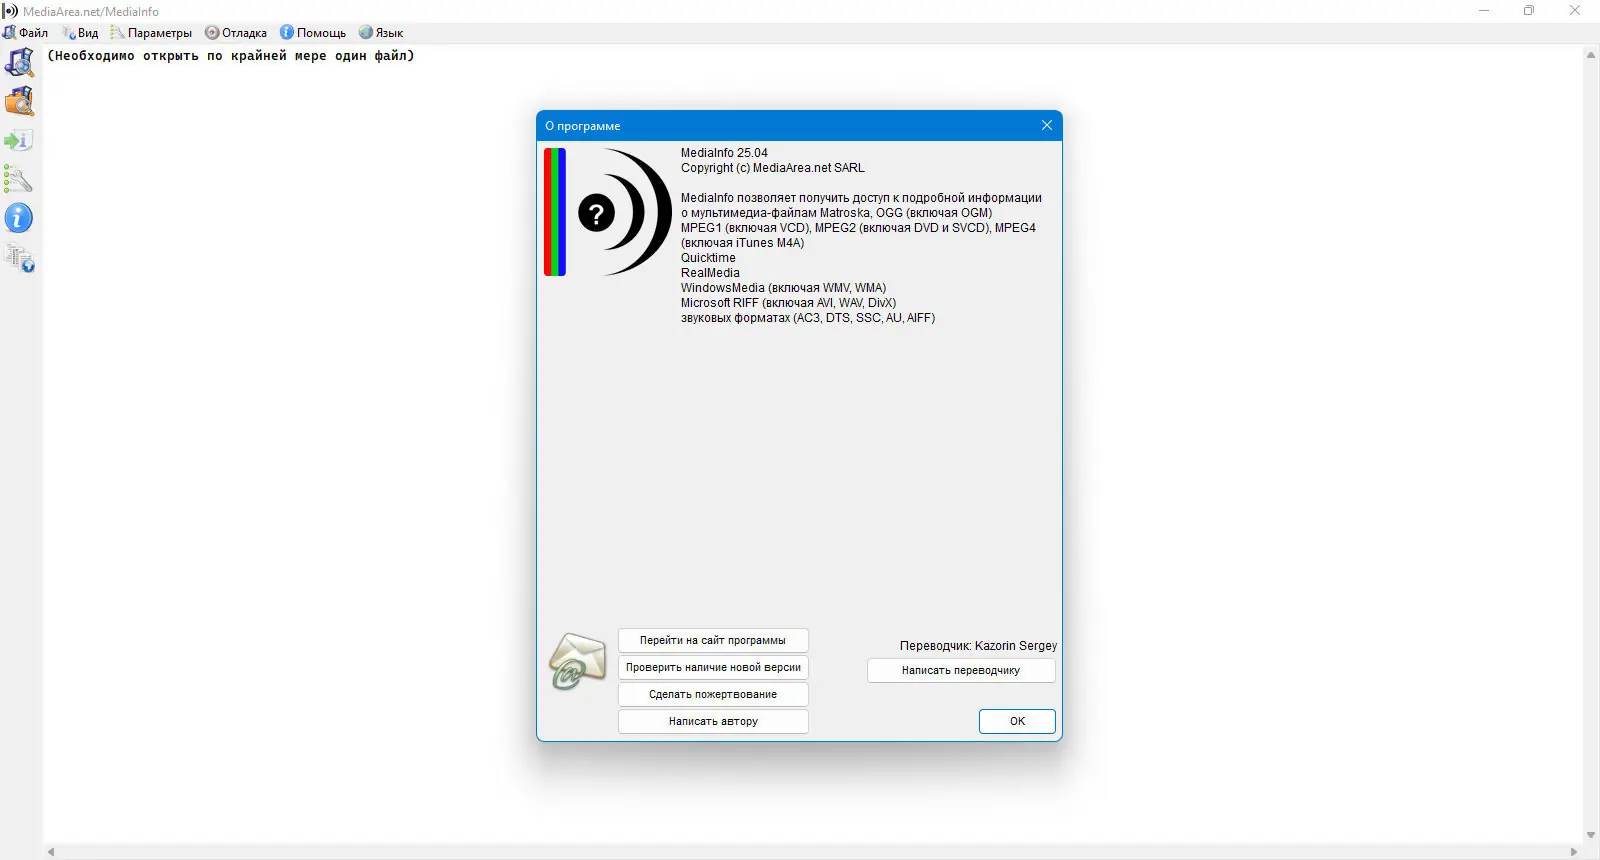
Task: Open the Файл menu
Action: pos(26,33)
